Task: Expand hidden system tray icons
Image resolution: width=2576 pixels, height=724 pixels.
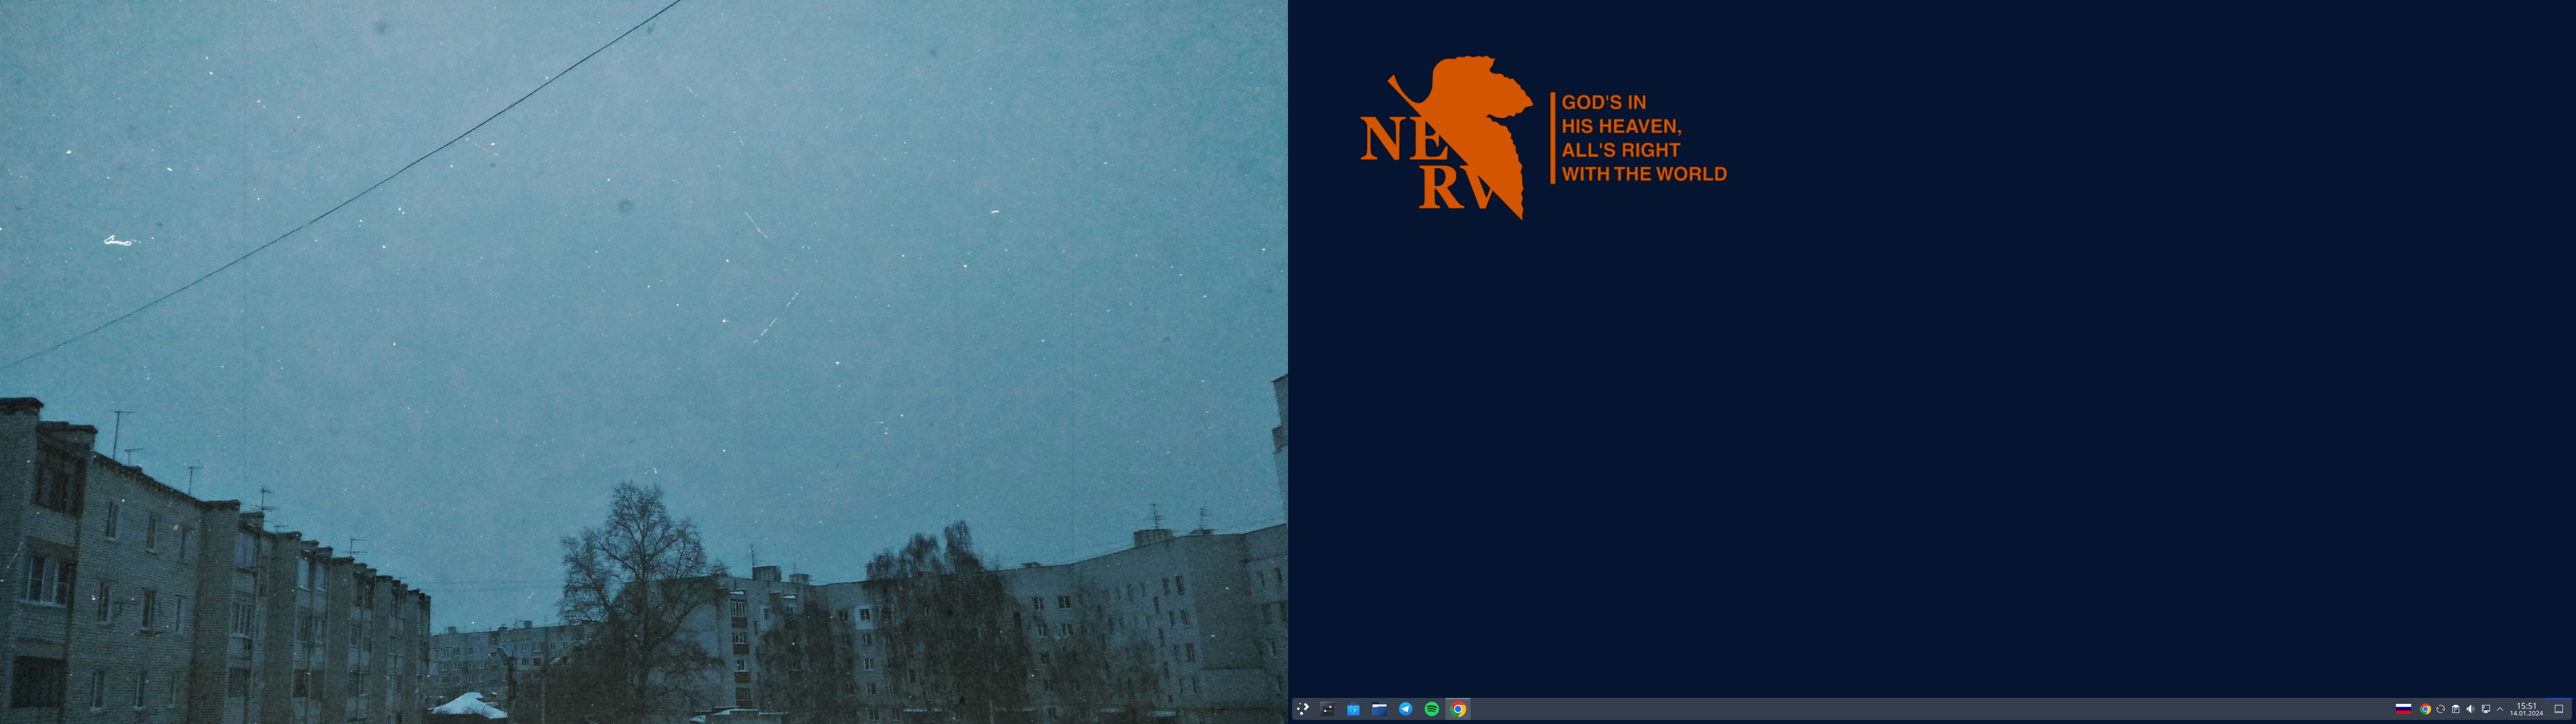Action: pyautogui.click(x=2500, y=709)
